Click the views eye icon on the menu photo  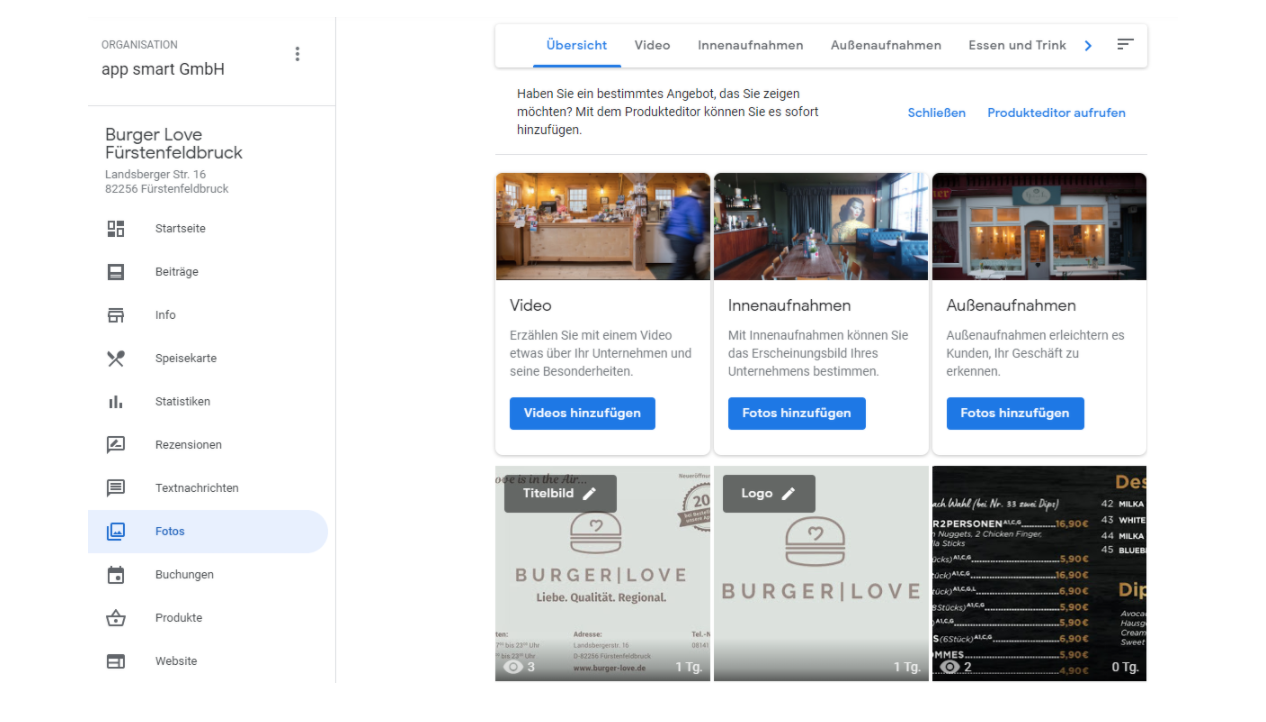pos(950,667)
